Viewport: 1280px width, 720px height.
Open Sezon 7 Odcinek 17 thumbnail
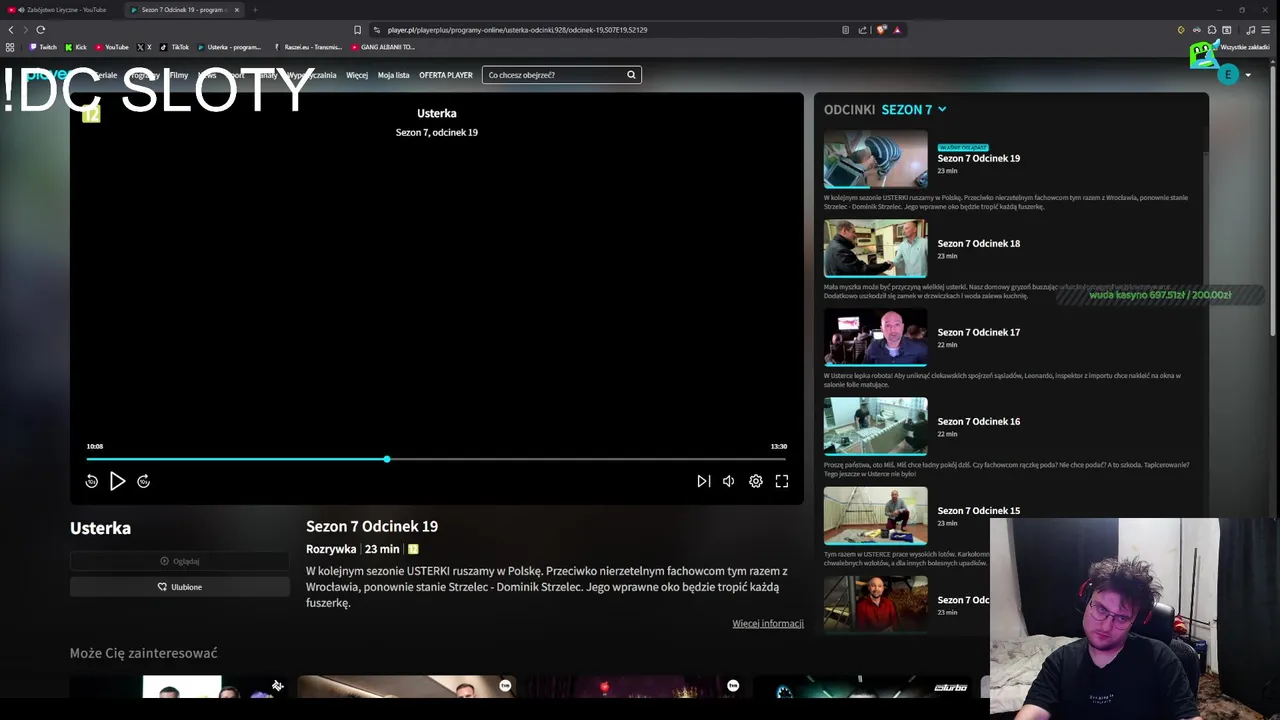point(875,337)
